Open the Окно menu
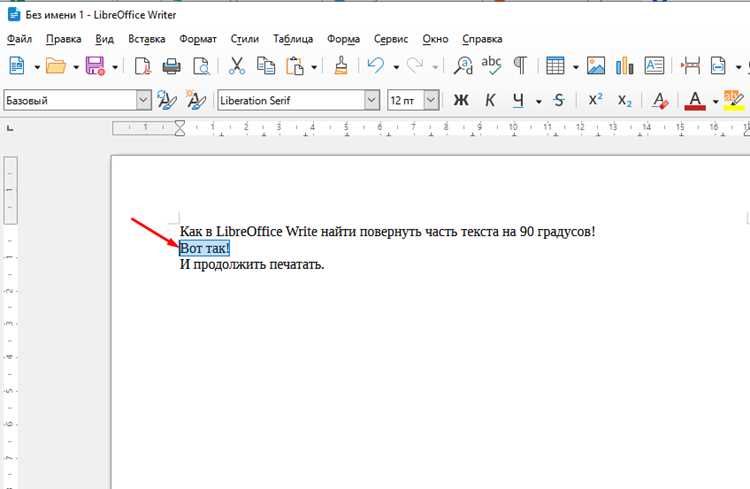The width and height of the screenshot is (750, 489). click(435, 39)
